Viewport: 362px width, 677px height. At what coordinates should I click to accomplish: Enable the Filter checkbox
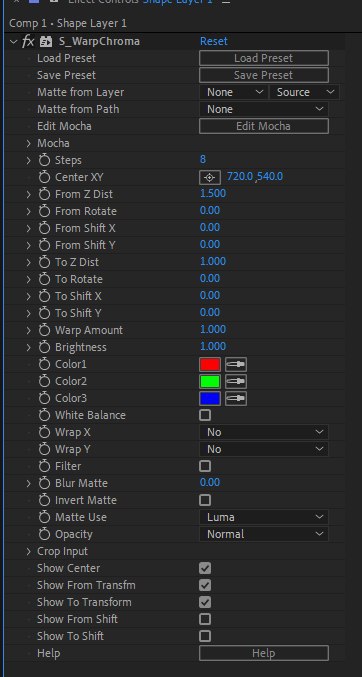[205, 466]
